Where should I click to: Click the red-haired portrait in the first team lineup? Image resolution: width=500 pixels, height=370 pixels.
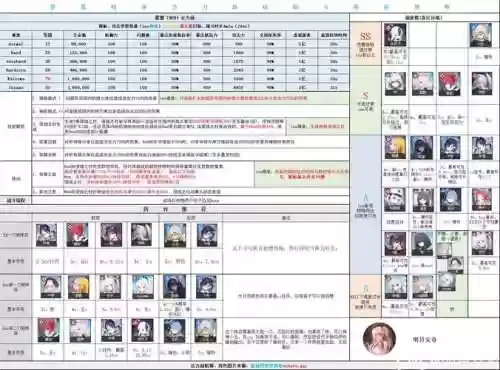click(77, 235)
